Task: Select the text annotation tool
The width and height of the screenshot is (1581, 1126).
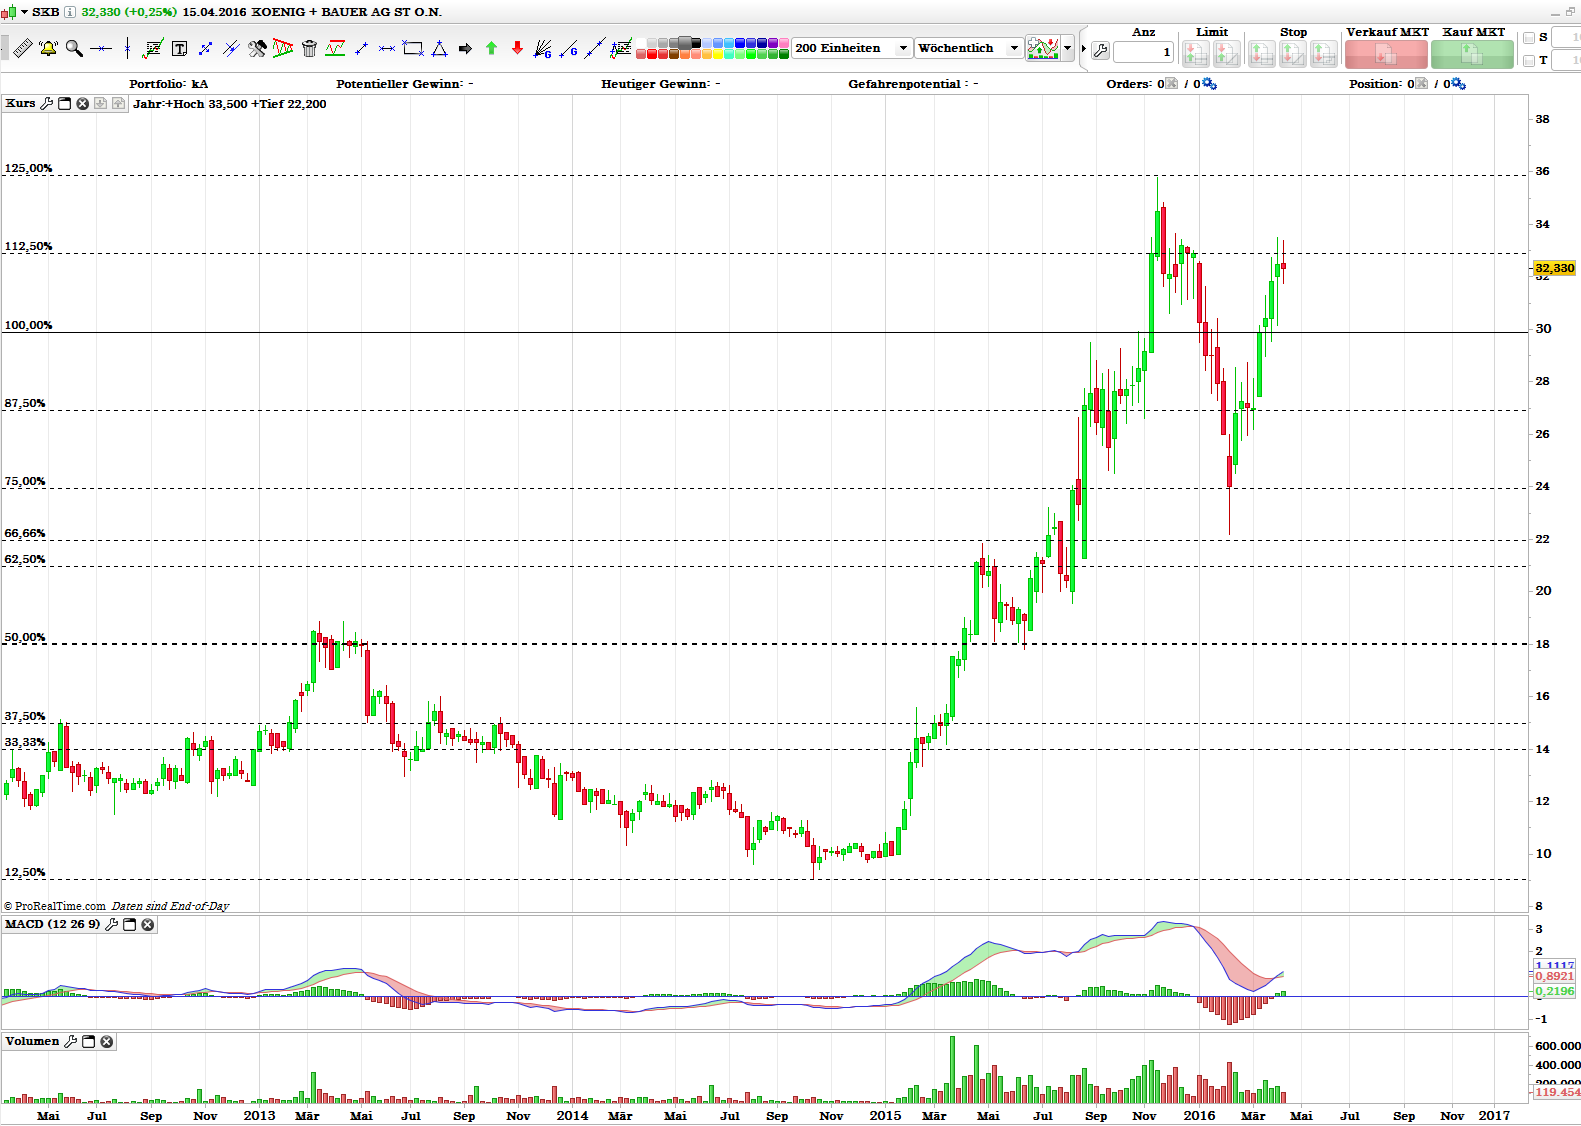Action: (x=180, y=48)
